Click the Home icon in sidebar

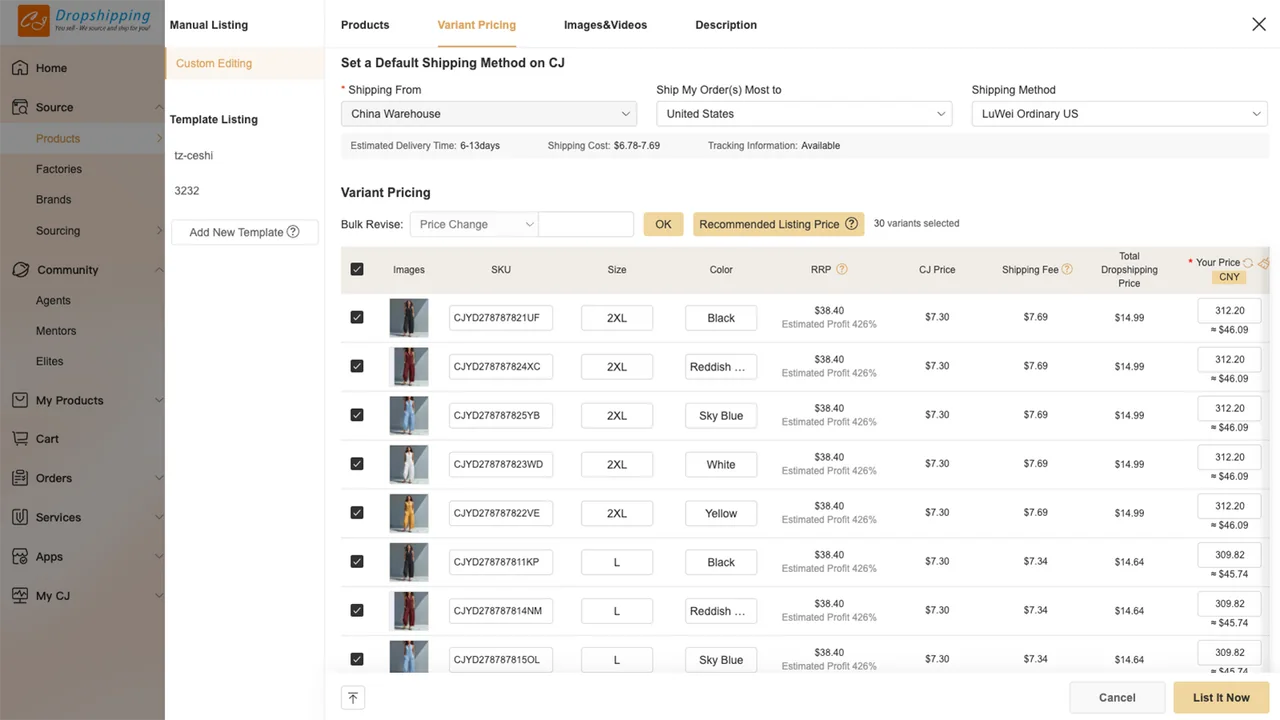(x=20, y=68)
